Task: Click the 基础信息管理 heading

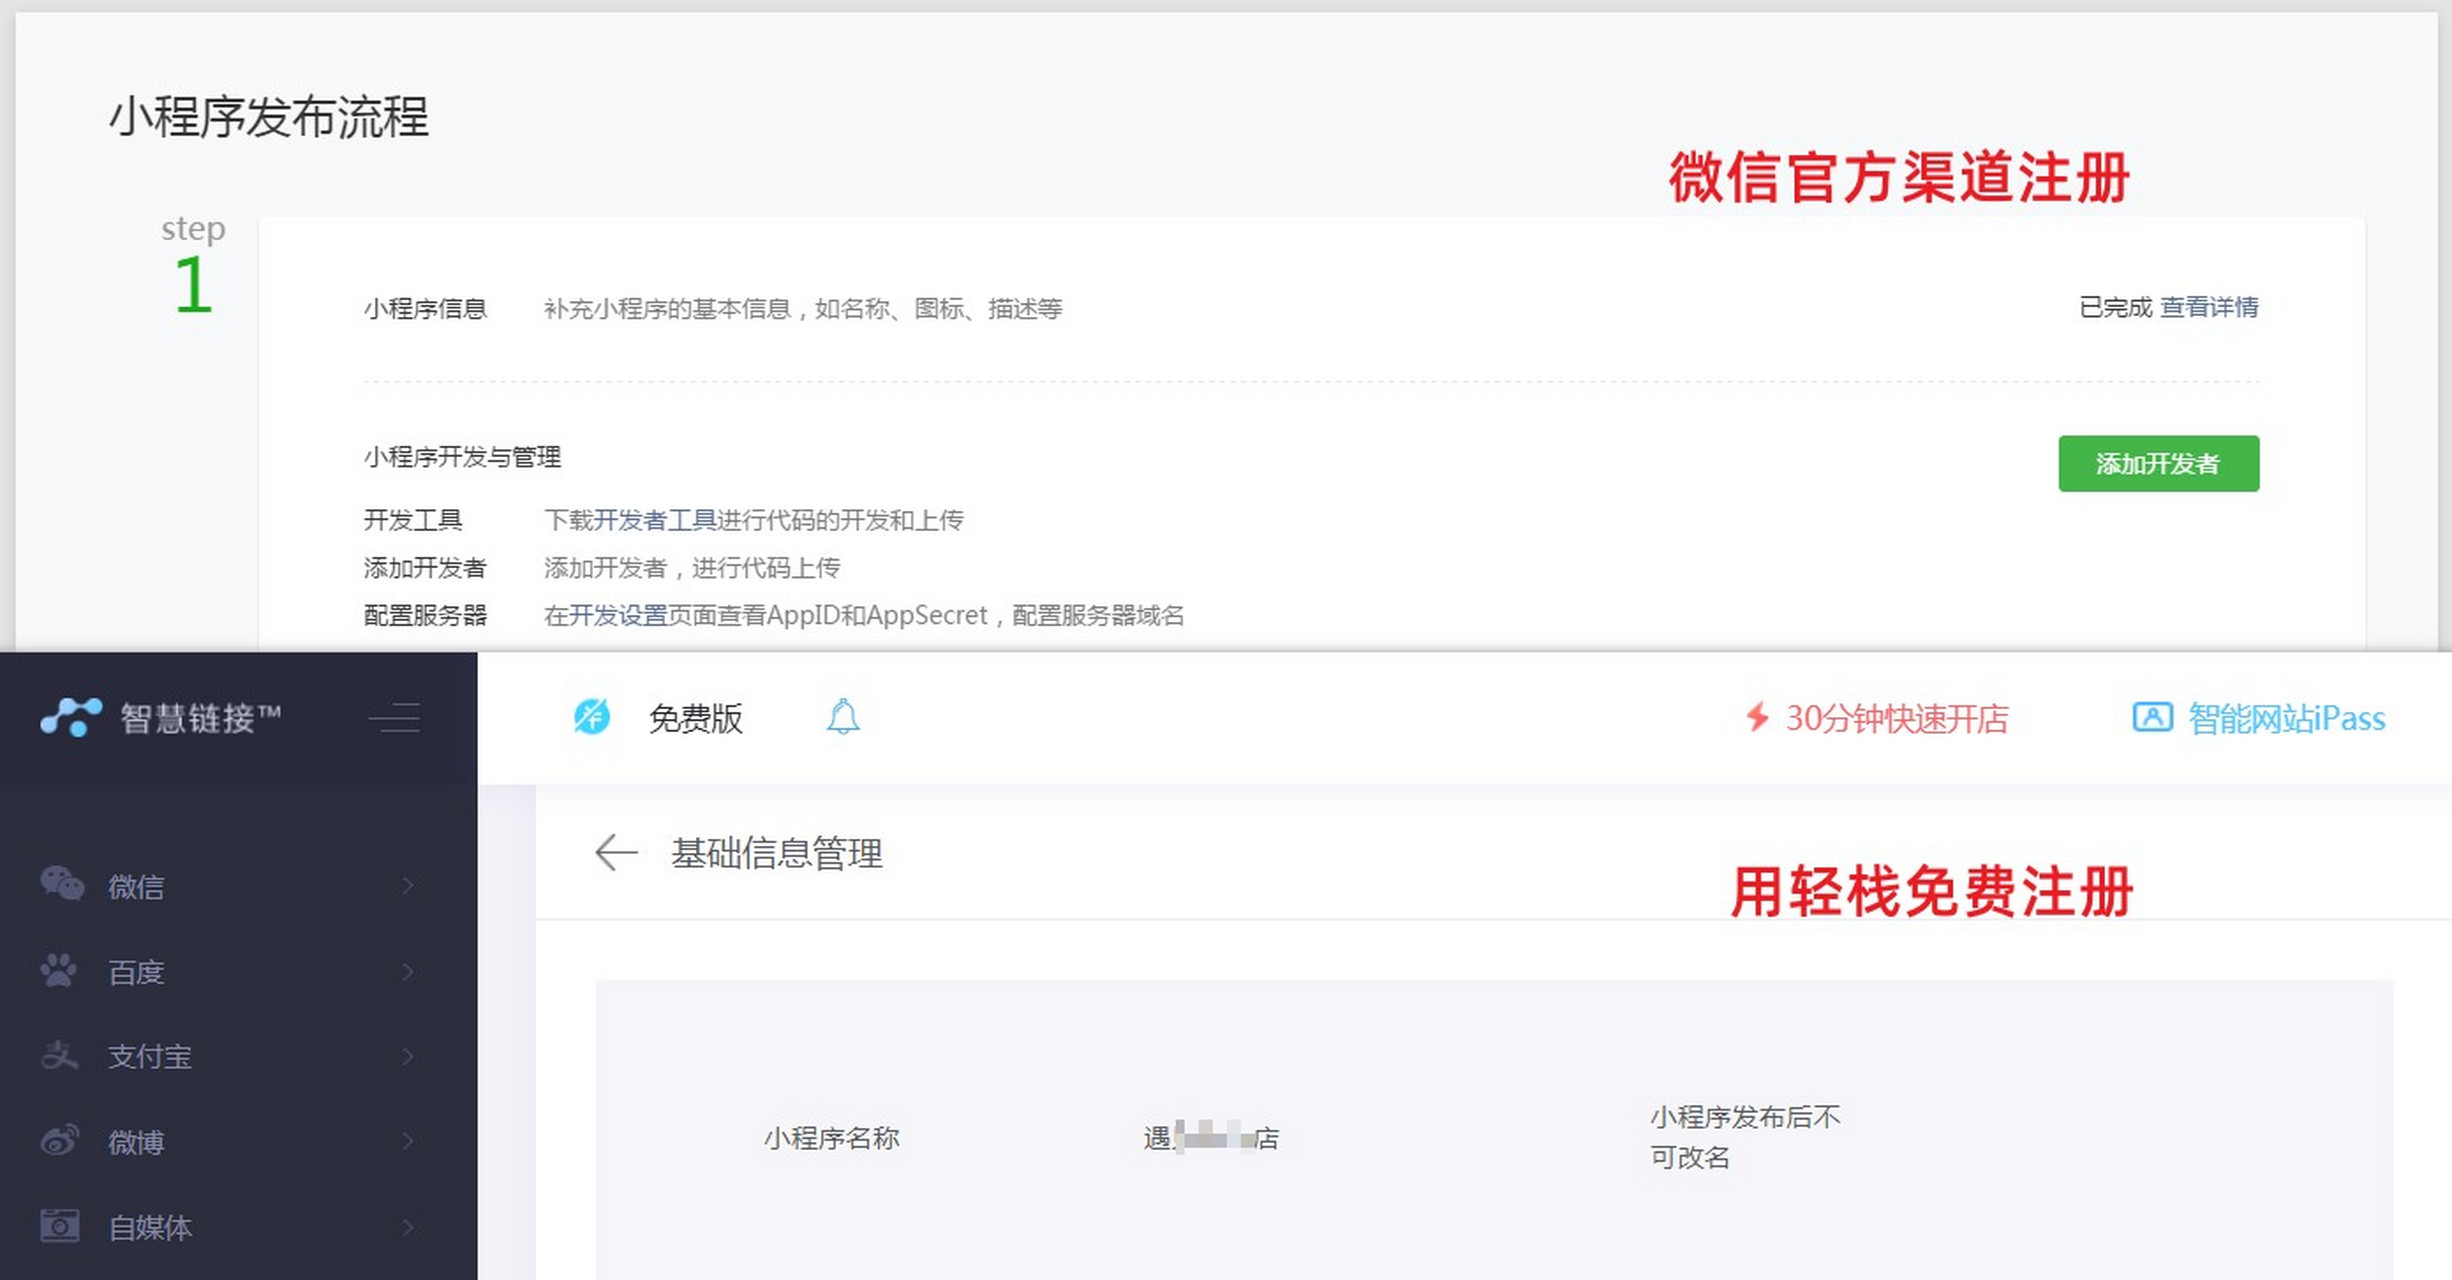Action: 777,853
